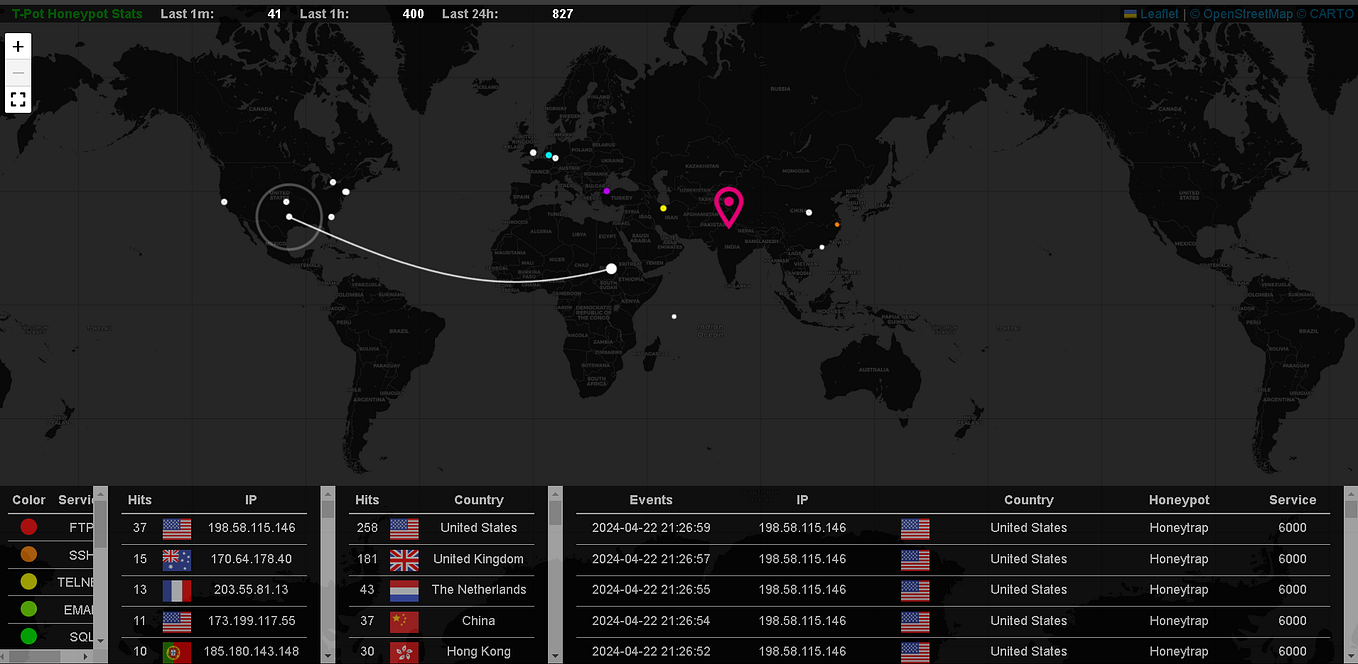The height and width of the screenshot is (664, 1358).
Task: Click the US flag in the 21:26:59 event row
Action: pyautogui.click(x=915, y=528)
